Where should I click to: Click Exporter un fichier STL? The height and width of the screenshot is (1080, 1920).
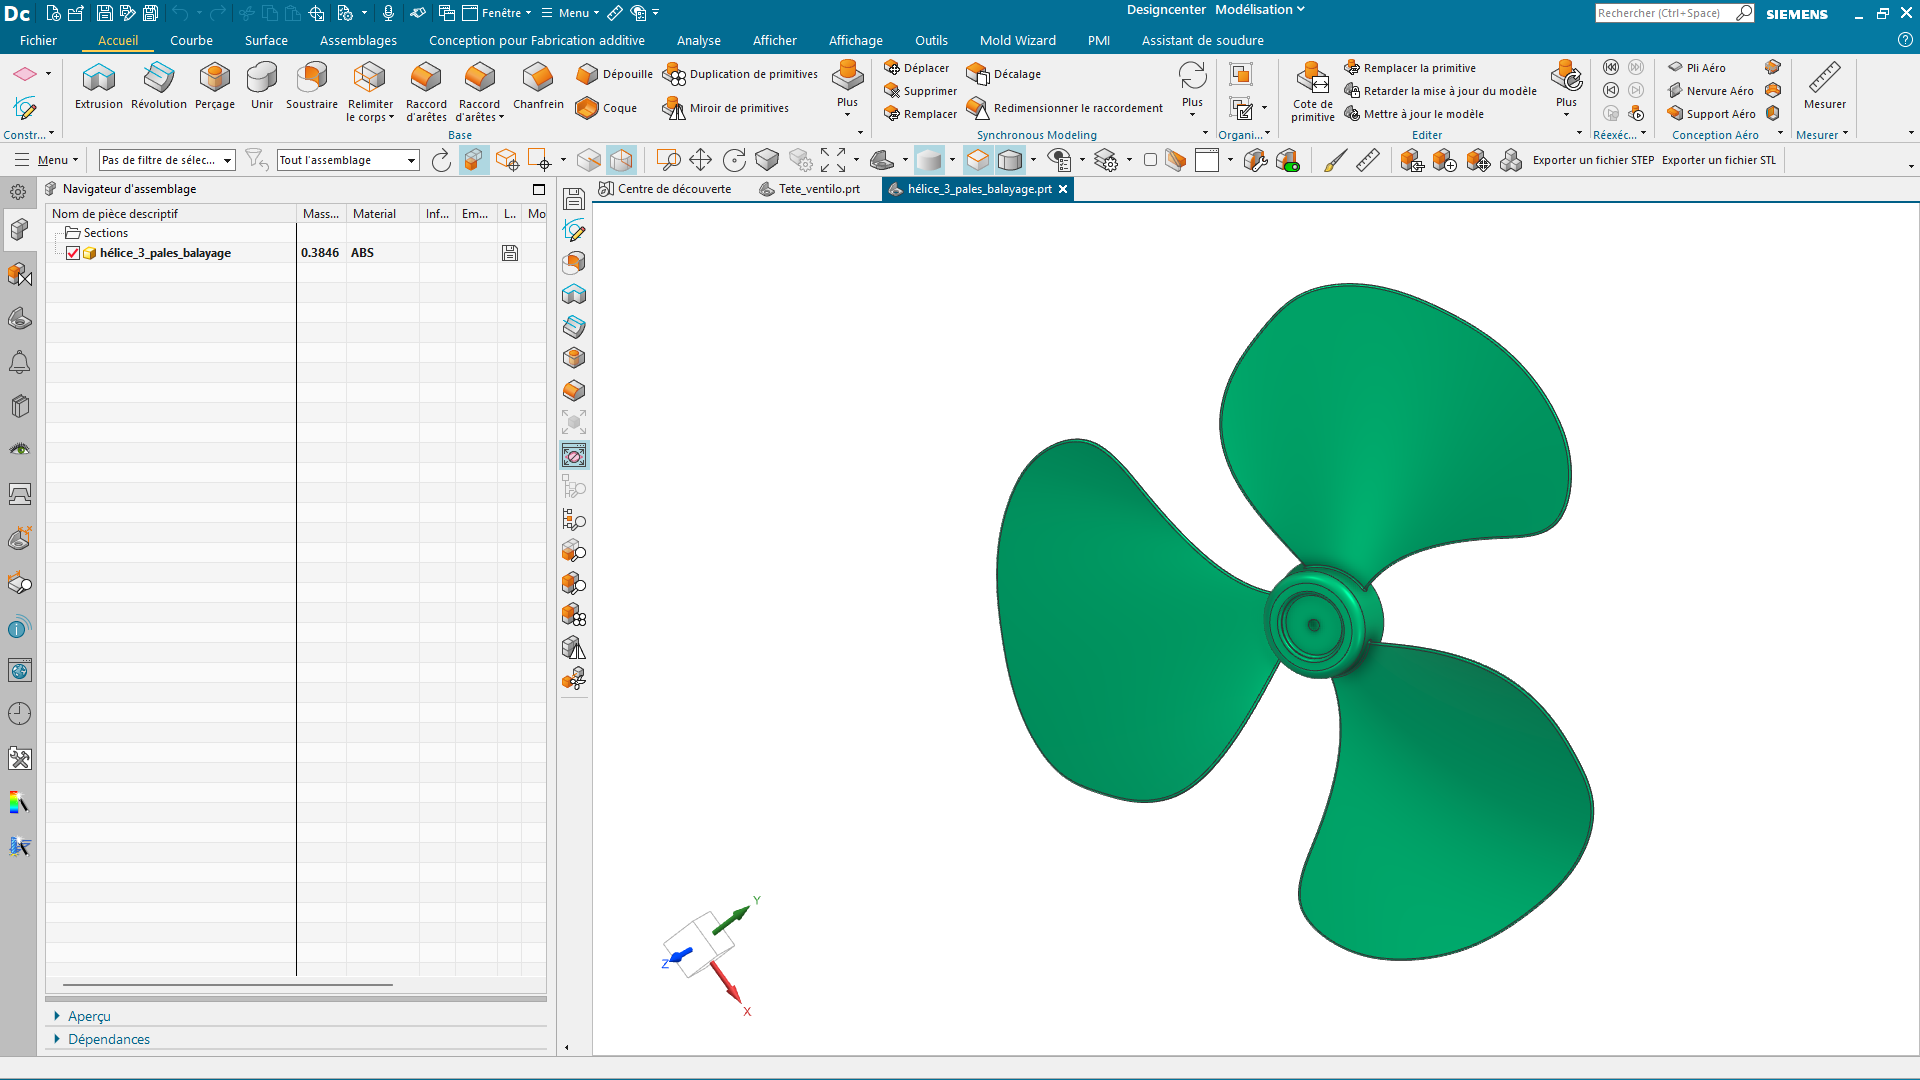tap(1719, 160)
